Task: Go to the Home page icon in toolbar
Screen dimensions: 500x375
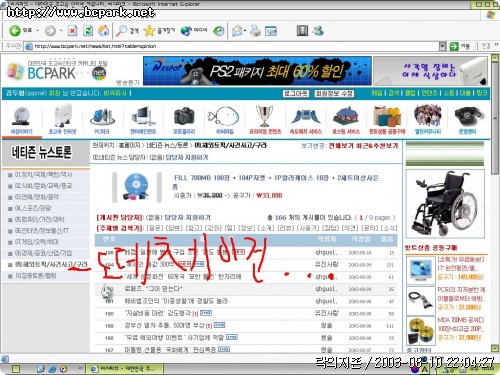Action: (103, 31)
